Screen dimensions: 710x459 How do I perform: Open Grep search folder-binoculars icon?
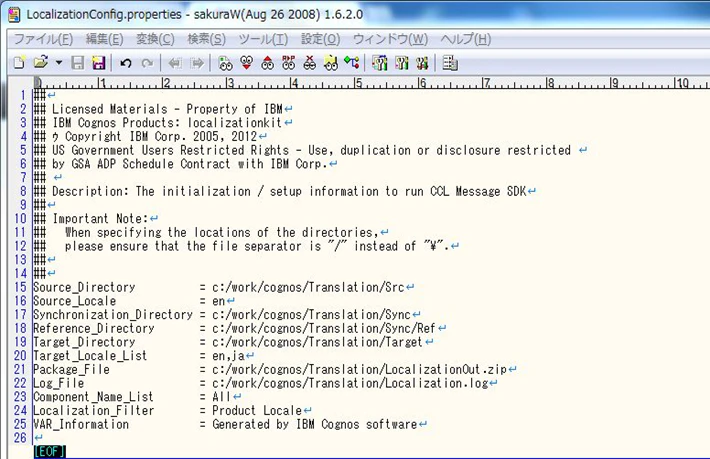tap(331, 63)
